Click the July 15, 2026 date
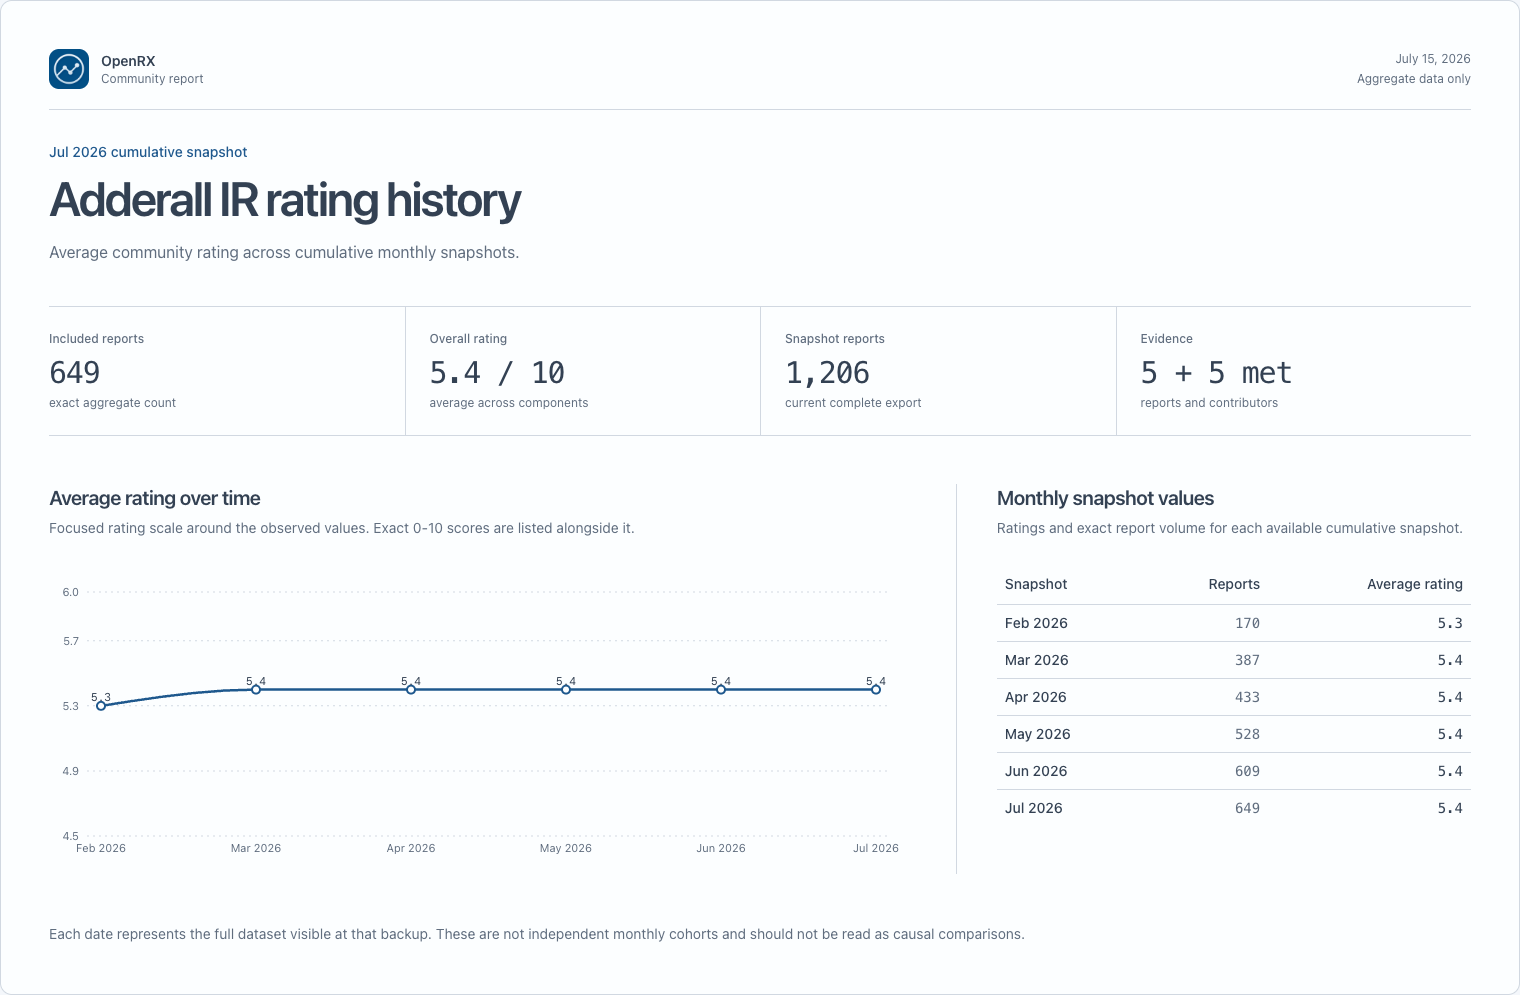 (x=1432, y=59)
